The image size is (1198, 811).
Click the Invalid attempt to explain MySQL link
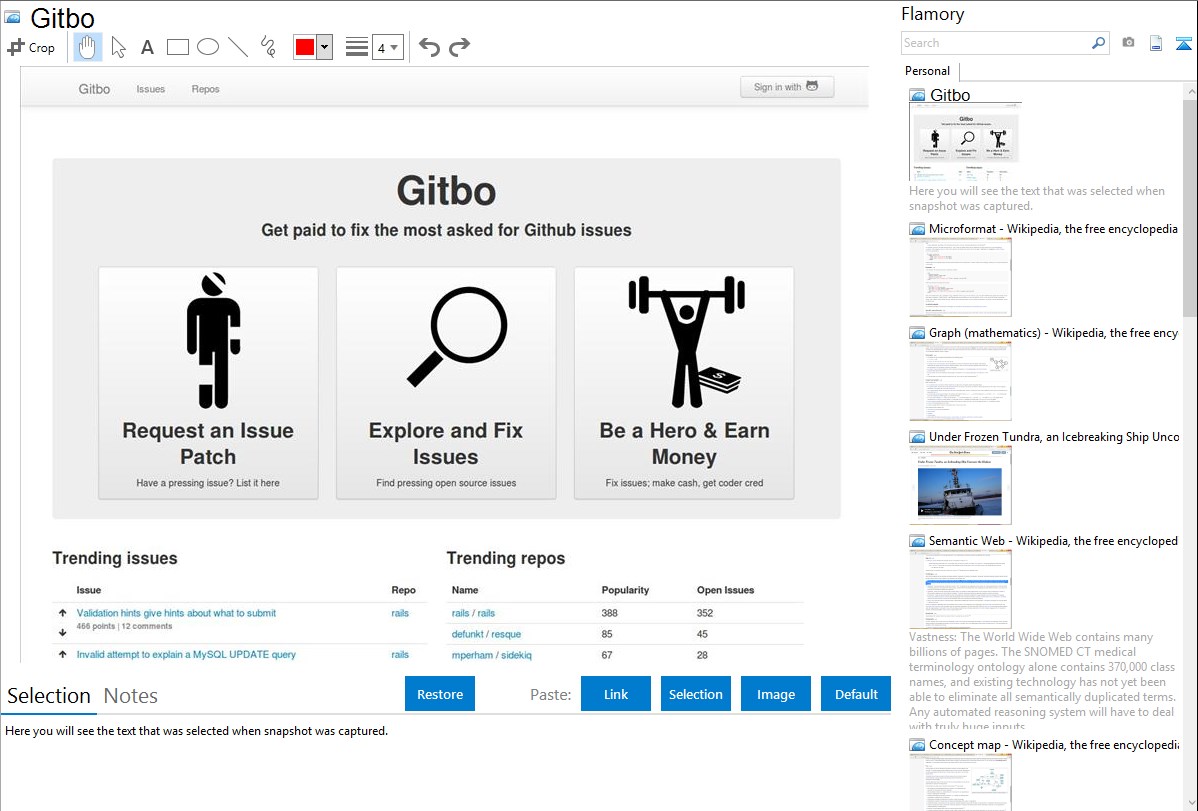[x=186, y=654]
